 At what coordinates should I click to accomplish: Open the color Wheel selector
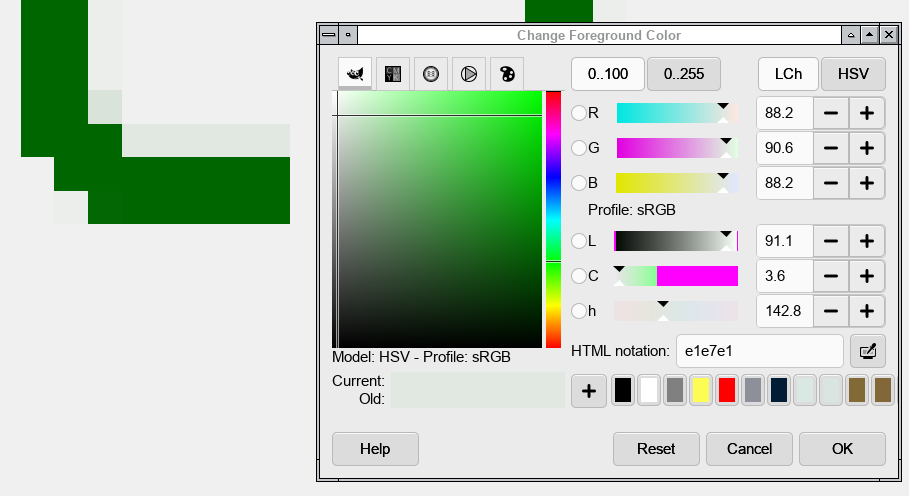point(468,74)
